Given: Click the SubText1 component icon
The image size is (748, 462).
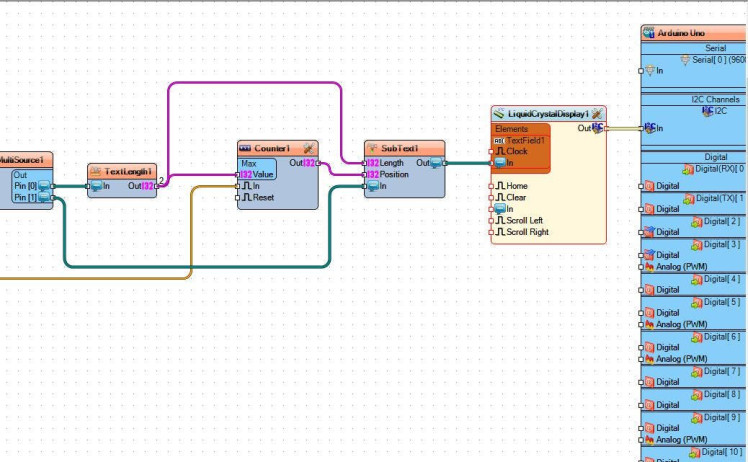Looking at the screenshot, I should pos(373,148).
